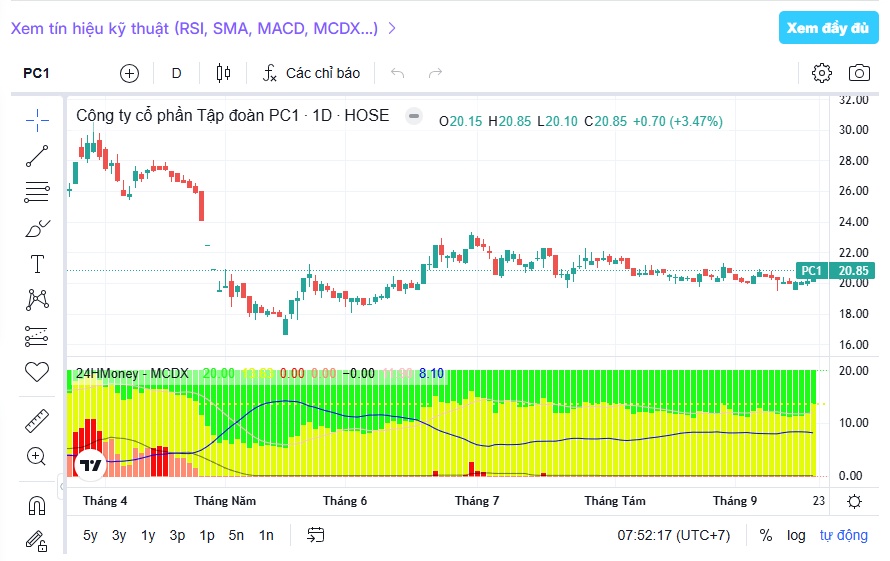Open the chart patterns tool
This screenshot has width=890, height=561.
(x=37, y=299)
